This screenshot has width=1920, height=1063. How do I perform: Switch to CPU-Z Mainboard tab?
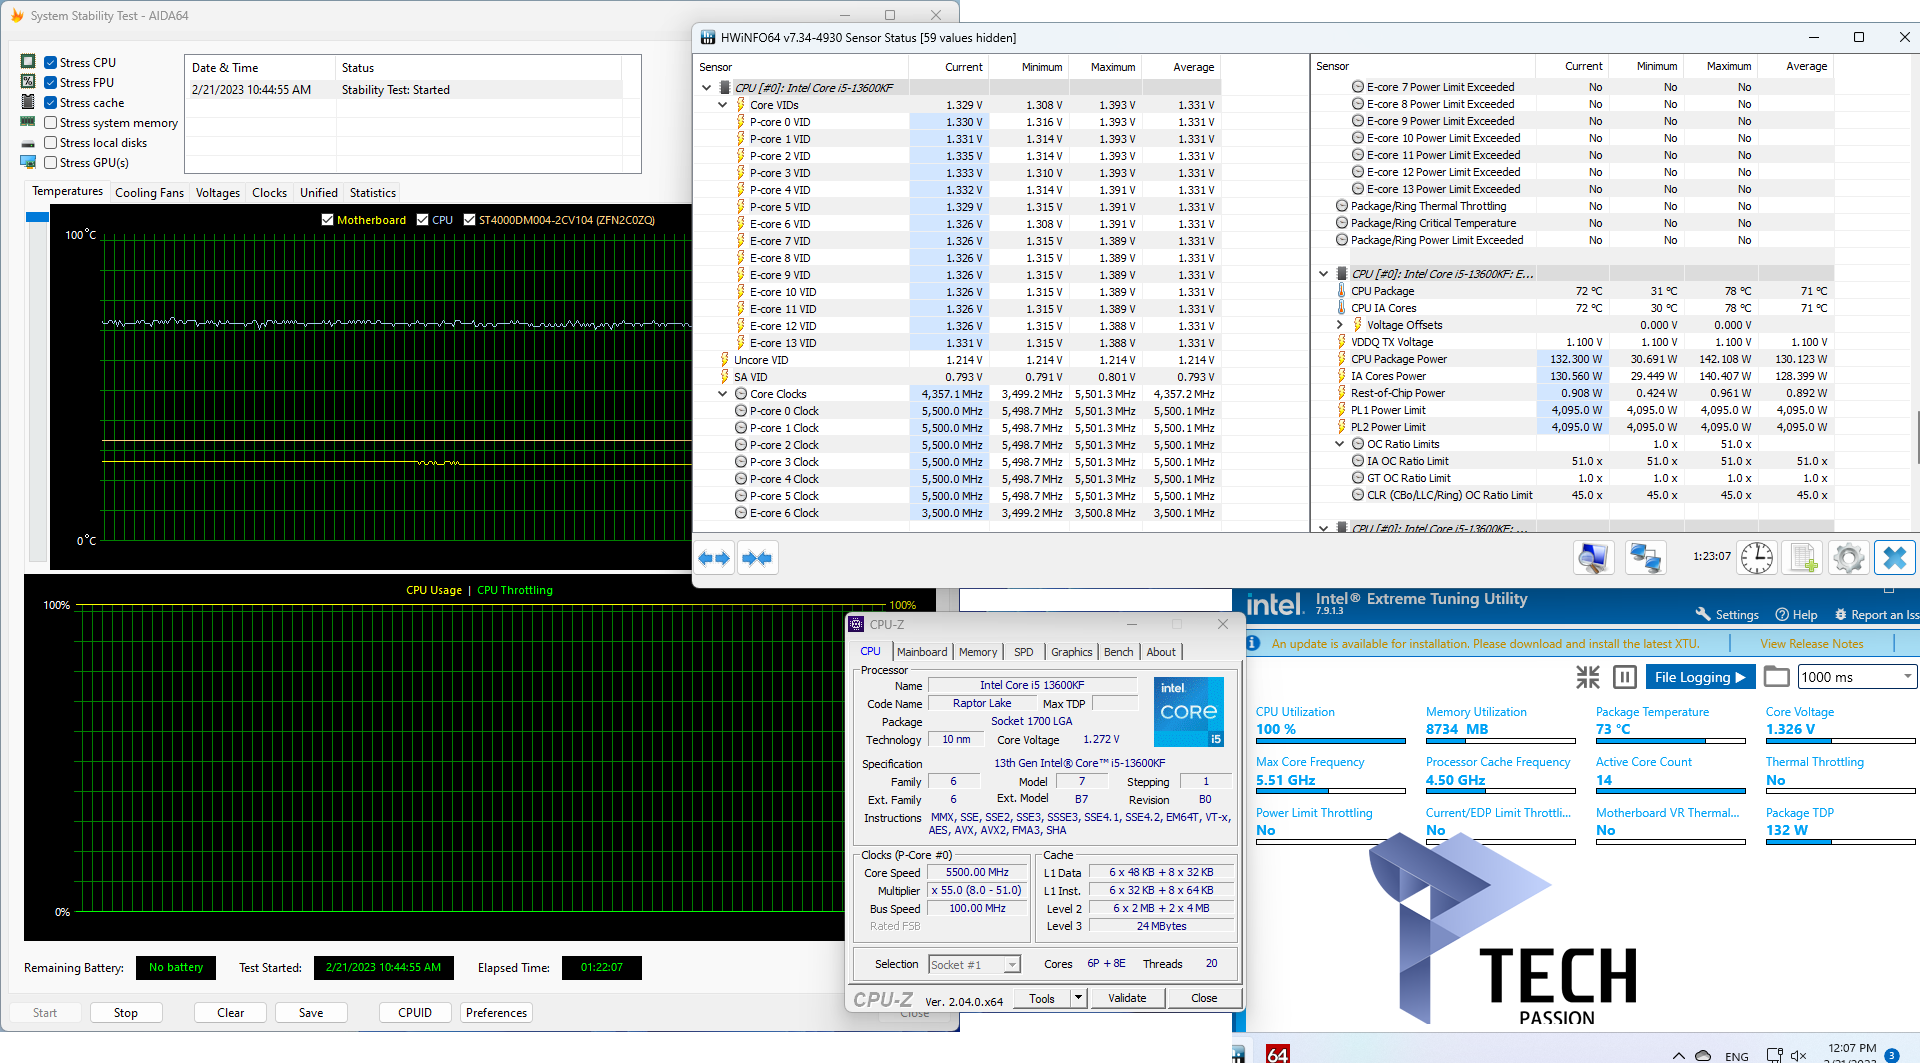921,652
